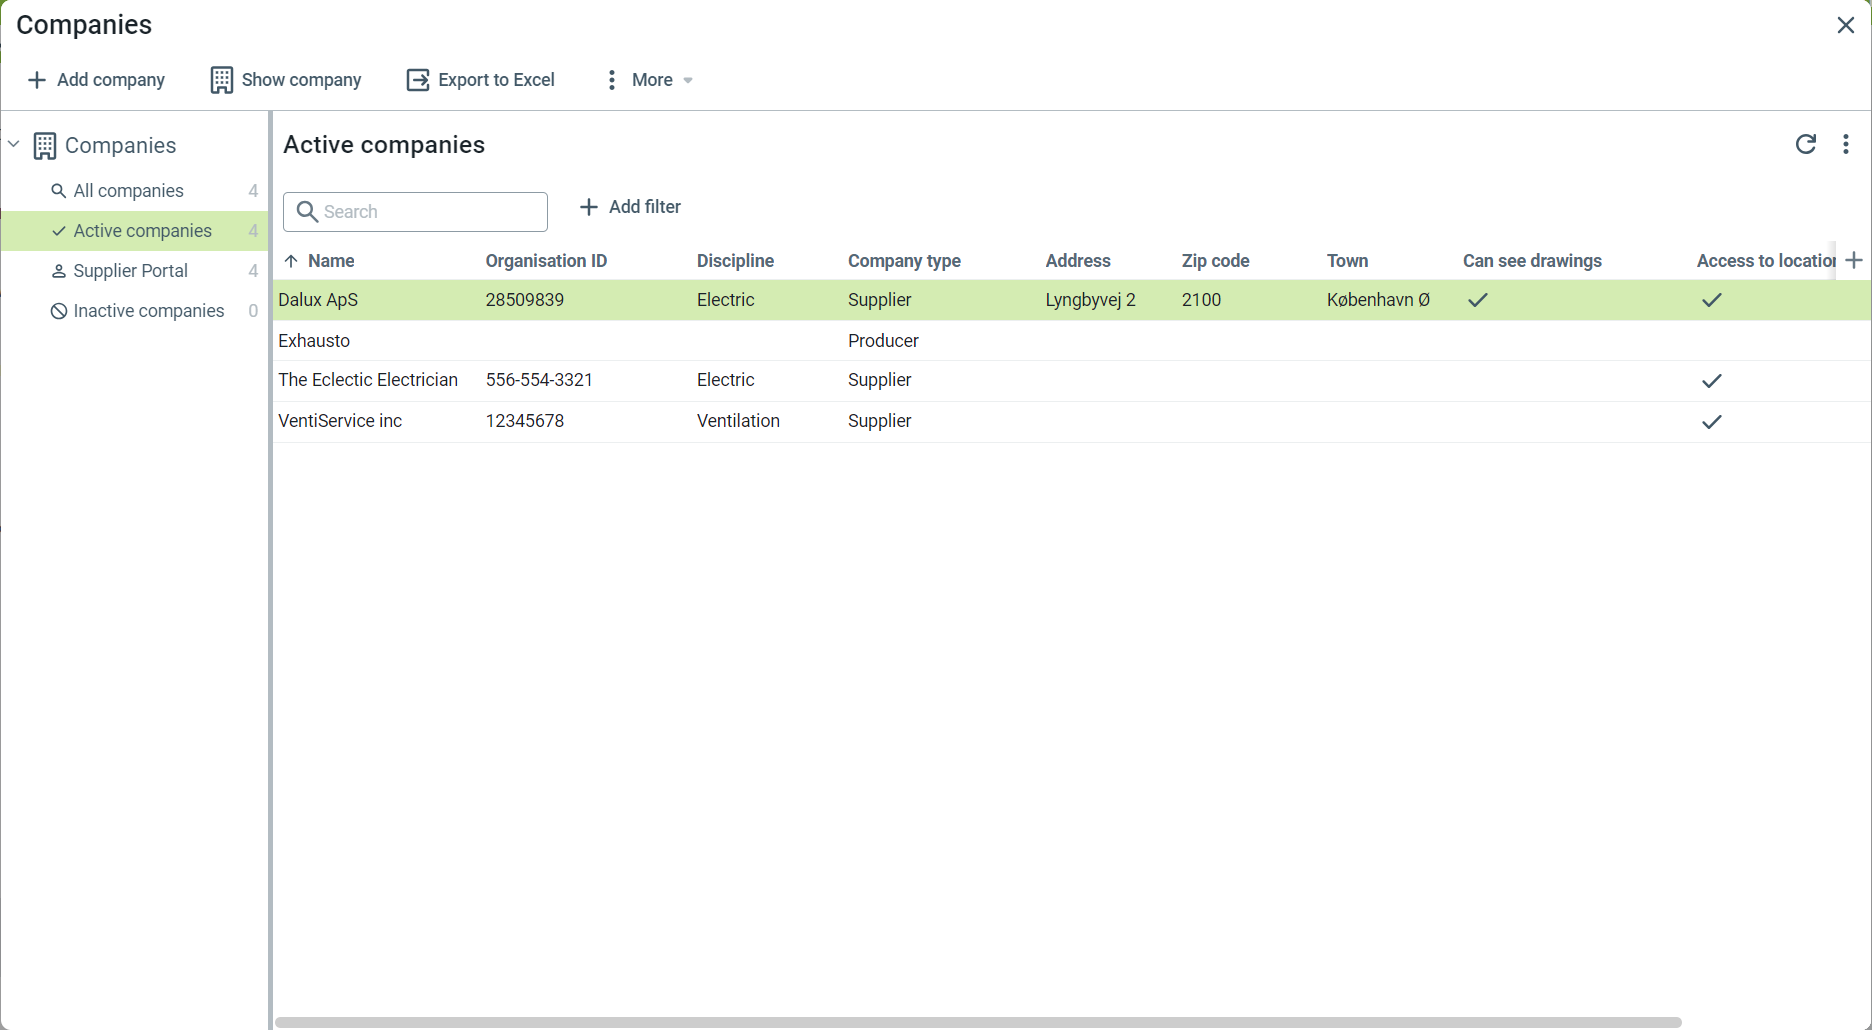1872x1030 pixels.
Task: Select the Exhausto company row
Action: click(314, 341)
